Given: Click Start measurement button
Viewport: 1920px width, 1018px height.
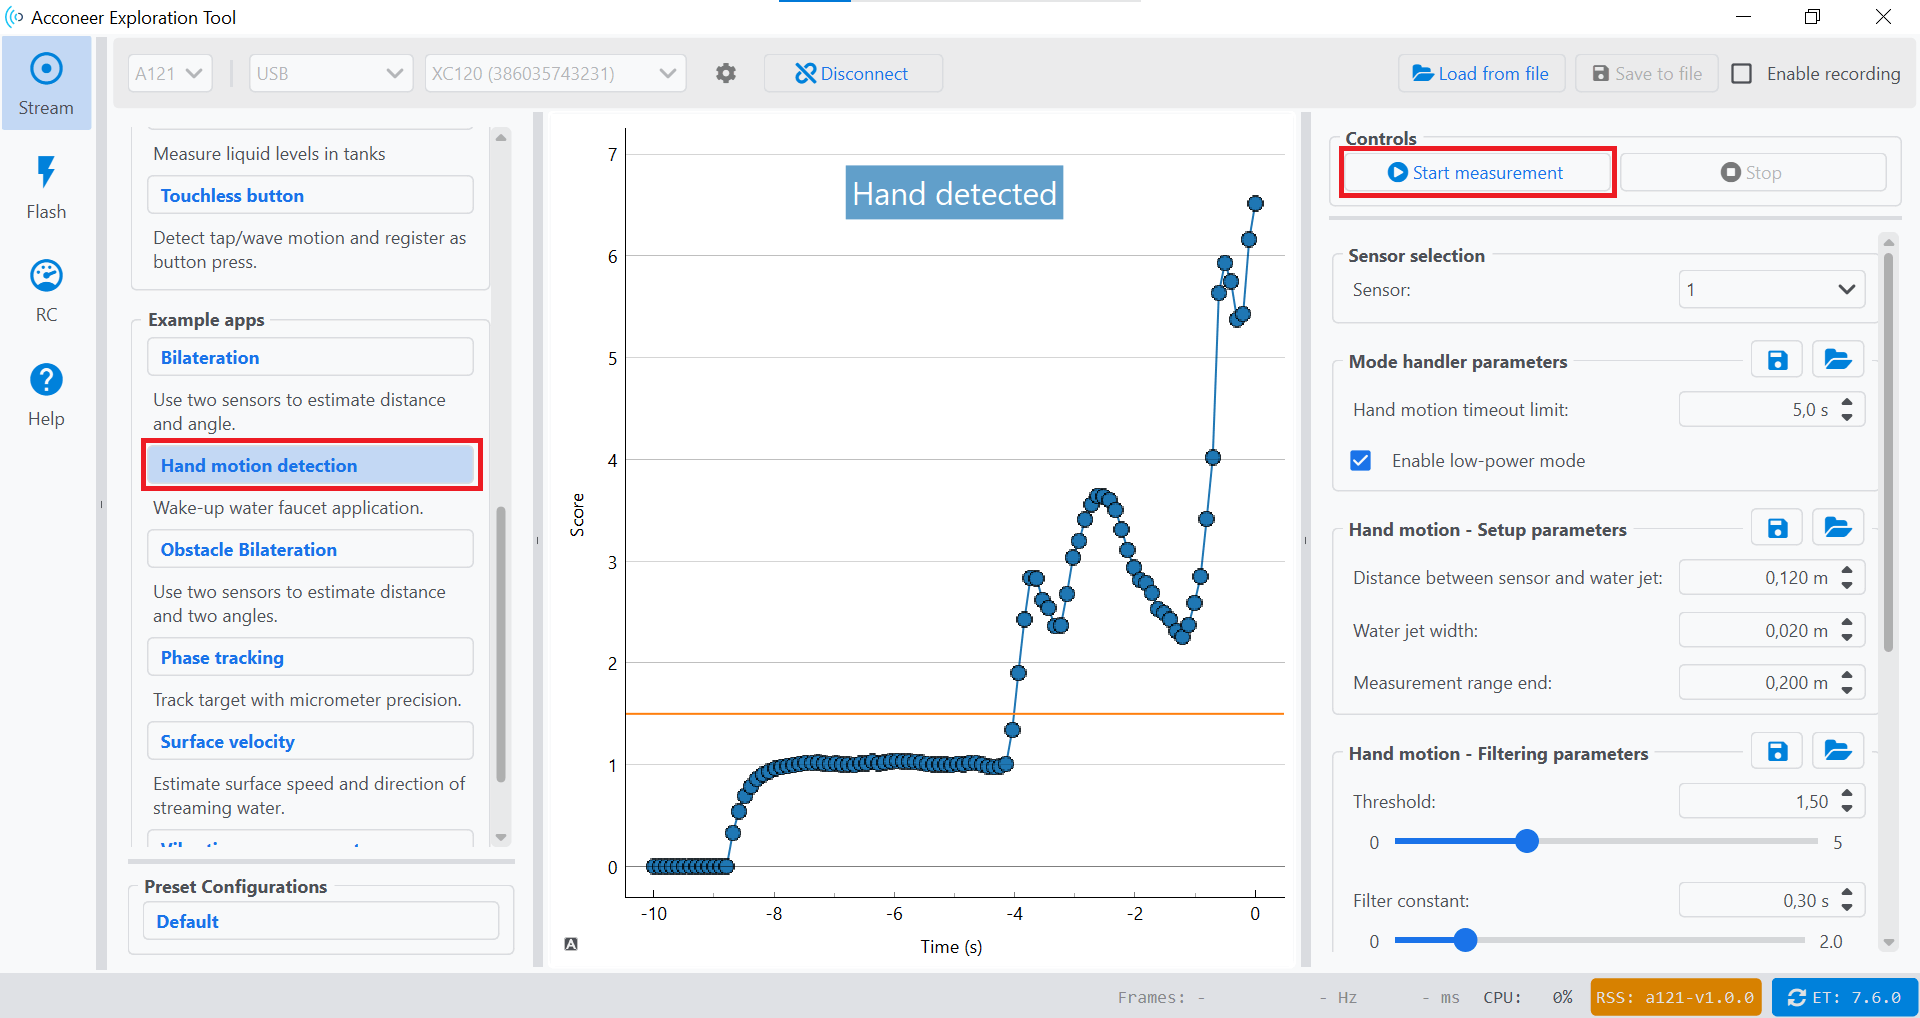Looking at the screenshot, I should coord(1476,173).
